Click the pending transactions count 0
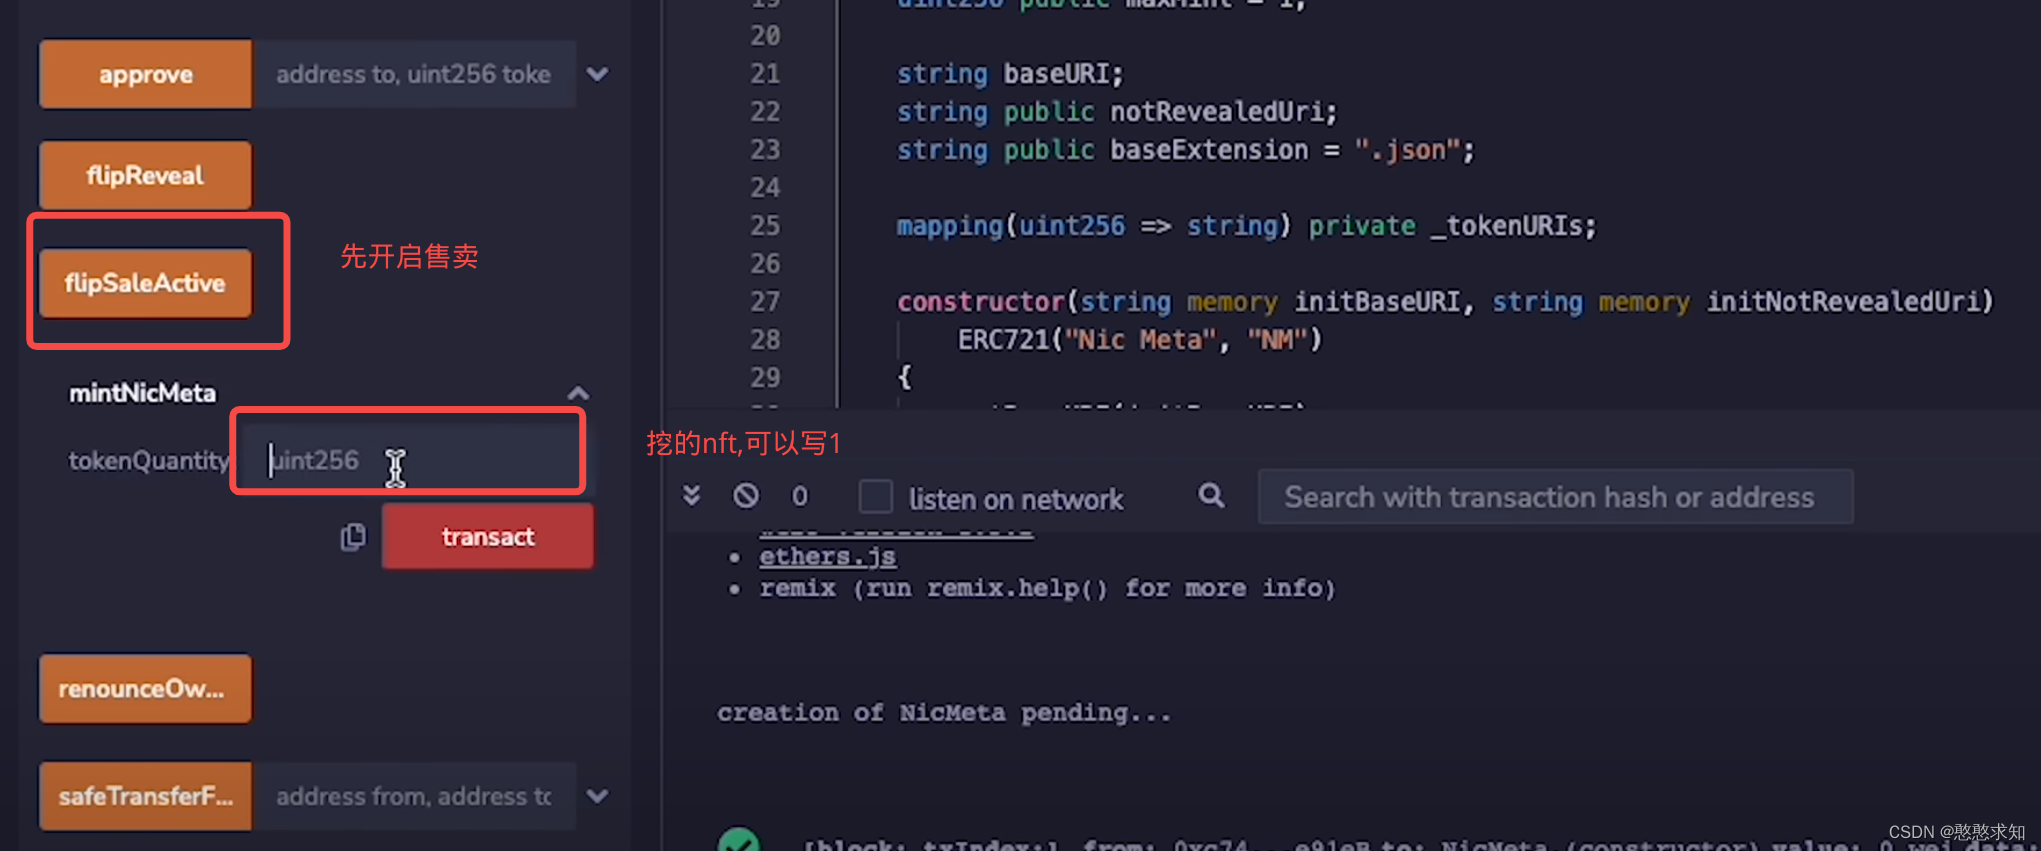The image size is (2041, 851). tap(799, 496)
